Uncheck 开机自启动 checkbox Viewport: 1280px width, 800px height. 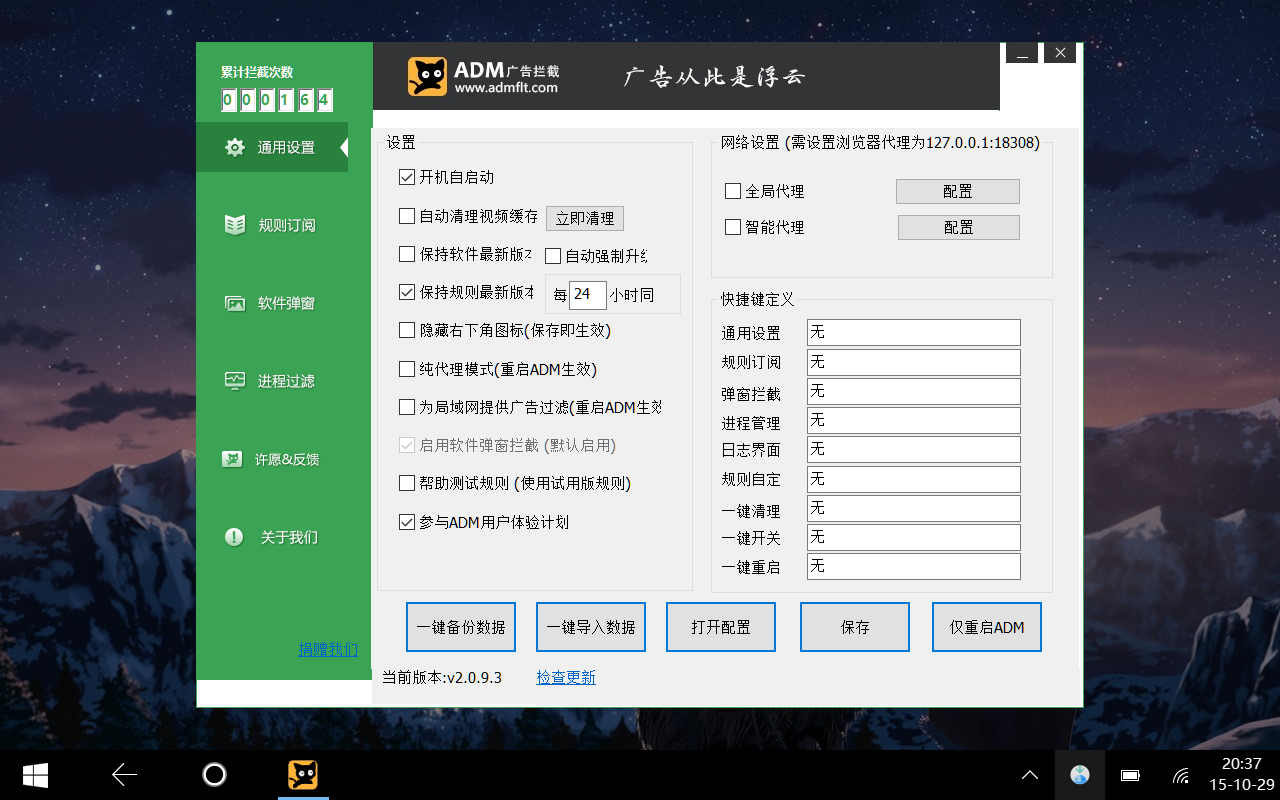(407, 177)
